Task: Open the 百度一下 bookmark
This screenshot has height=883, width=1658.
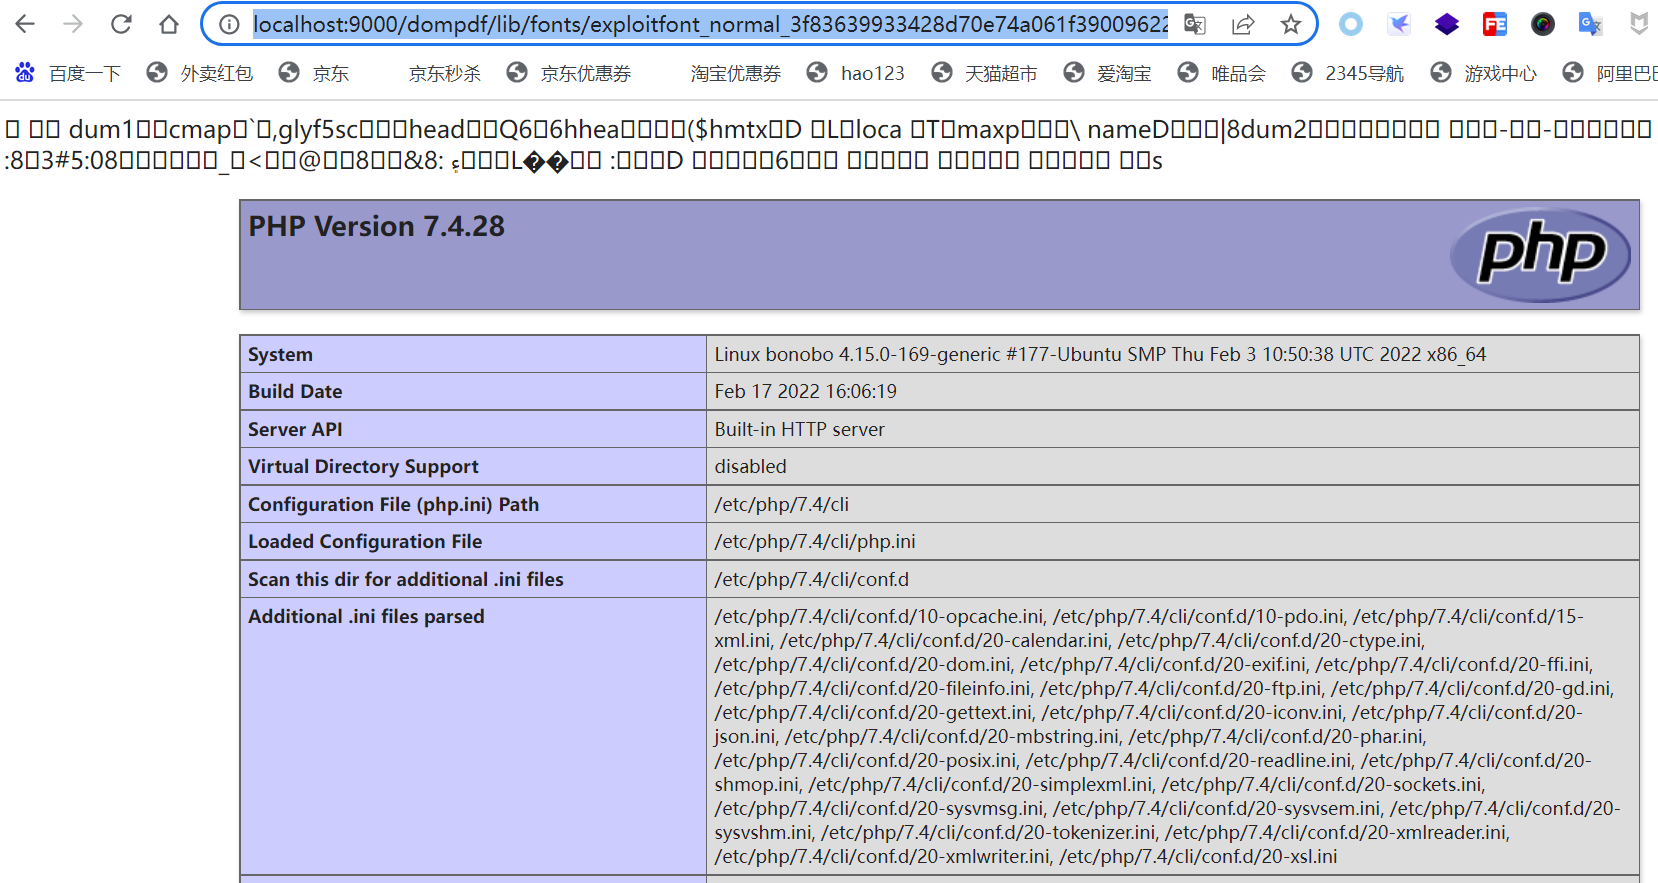Action: click(x=68, y=73)
